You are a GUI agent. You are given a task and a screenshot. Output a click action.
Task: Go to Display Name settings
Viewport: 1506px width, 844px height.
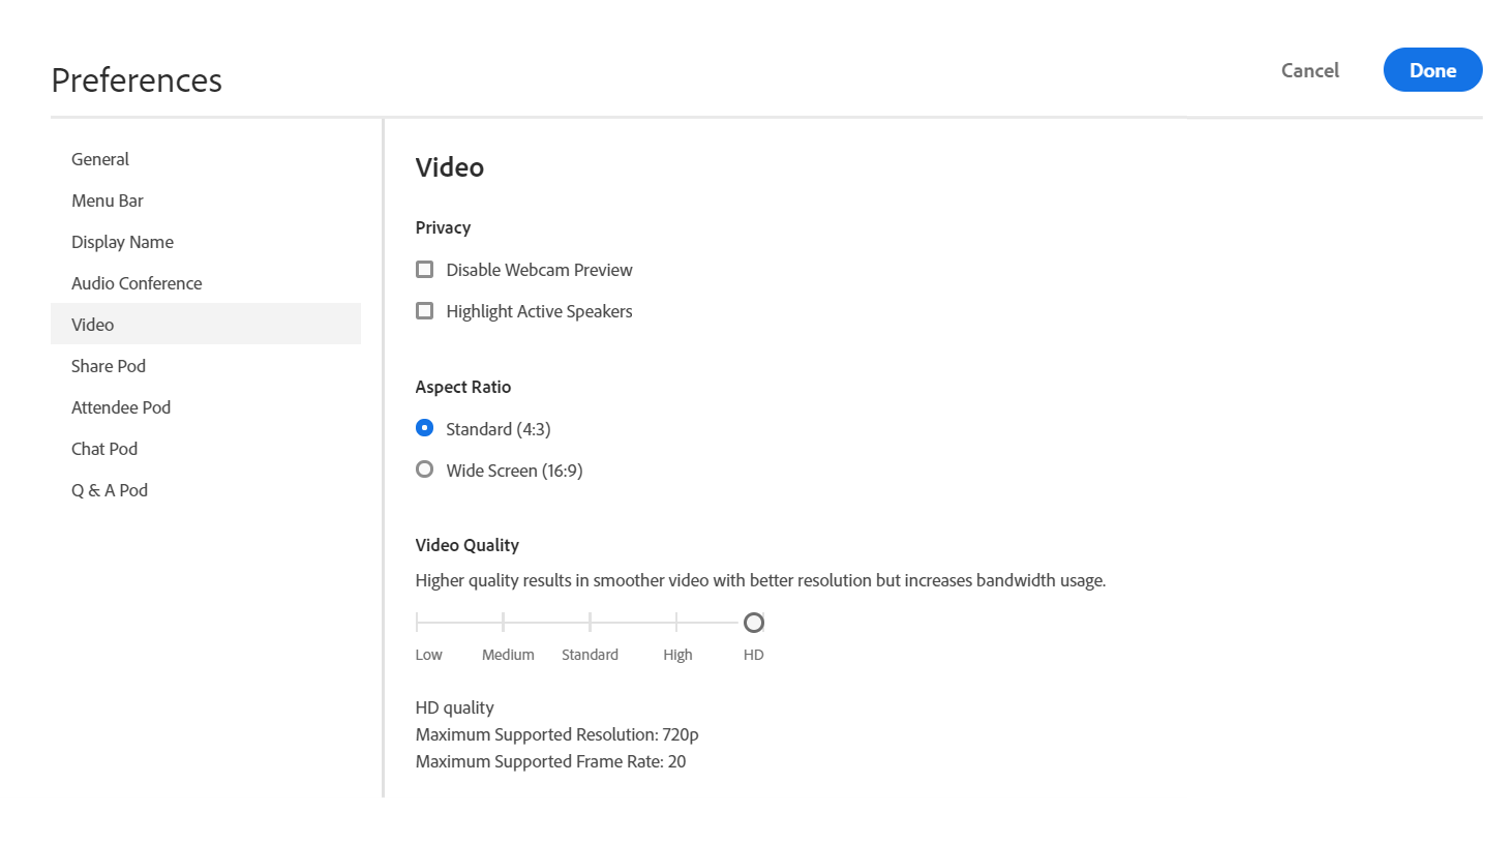click(x=122, y=242)
